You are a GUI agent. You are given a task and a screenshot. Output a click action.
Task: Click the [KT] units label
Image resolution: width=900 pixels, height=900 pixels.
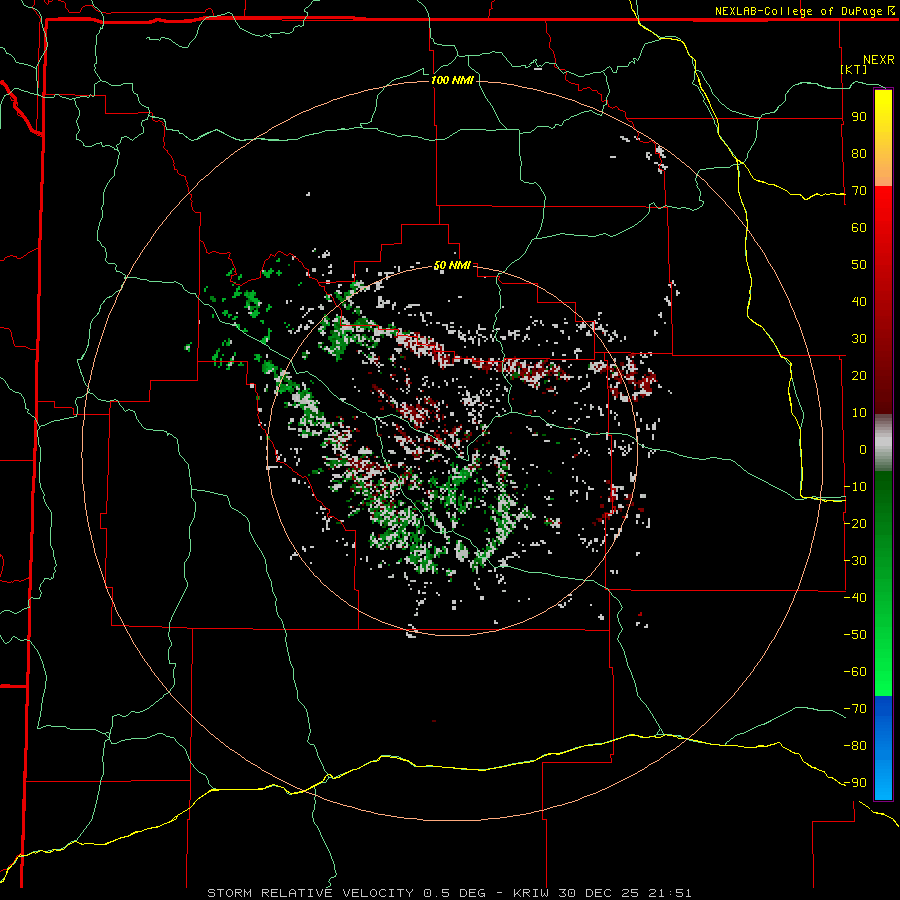coord(854,69)
